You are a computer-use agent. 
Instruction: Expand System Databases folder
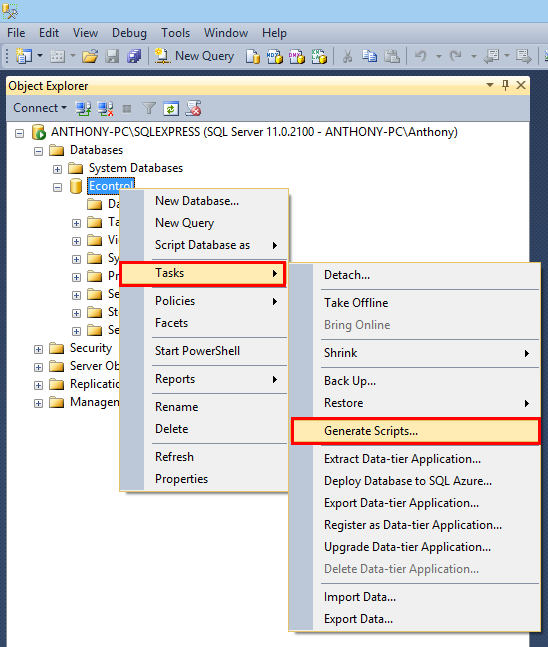tap(57, 169)
